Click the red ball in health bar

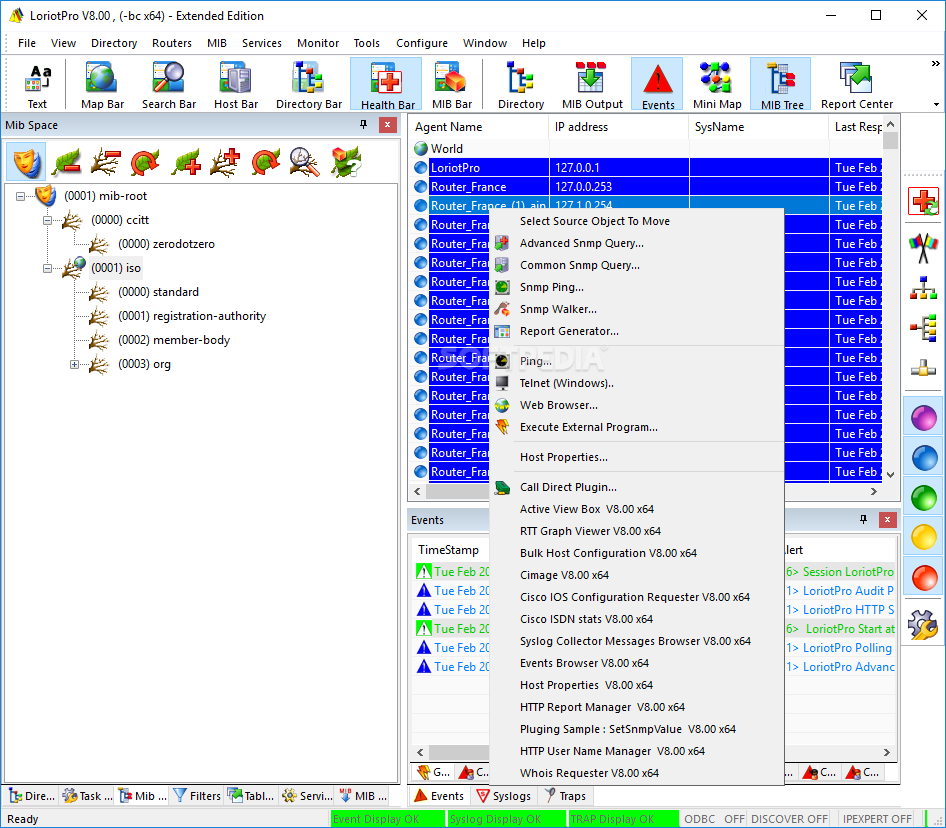(923, 577)
